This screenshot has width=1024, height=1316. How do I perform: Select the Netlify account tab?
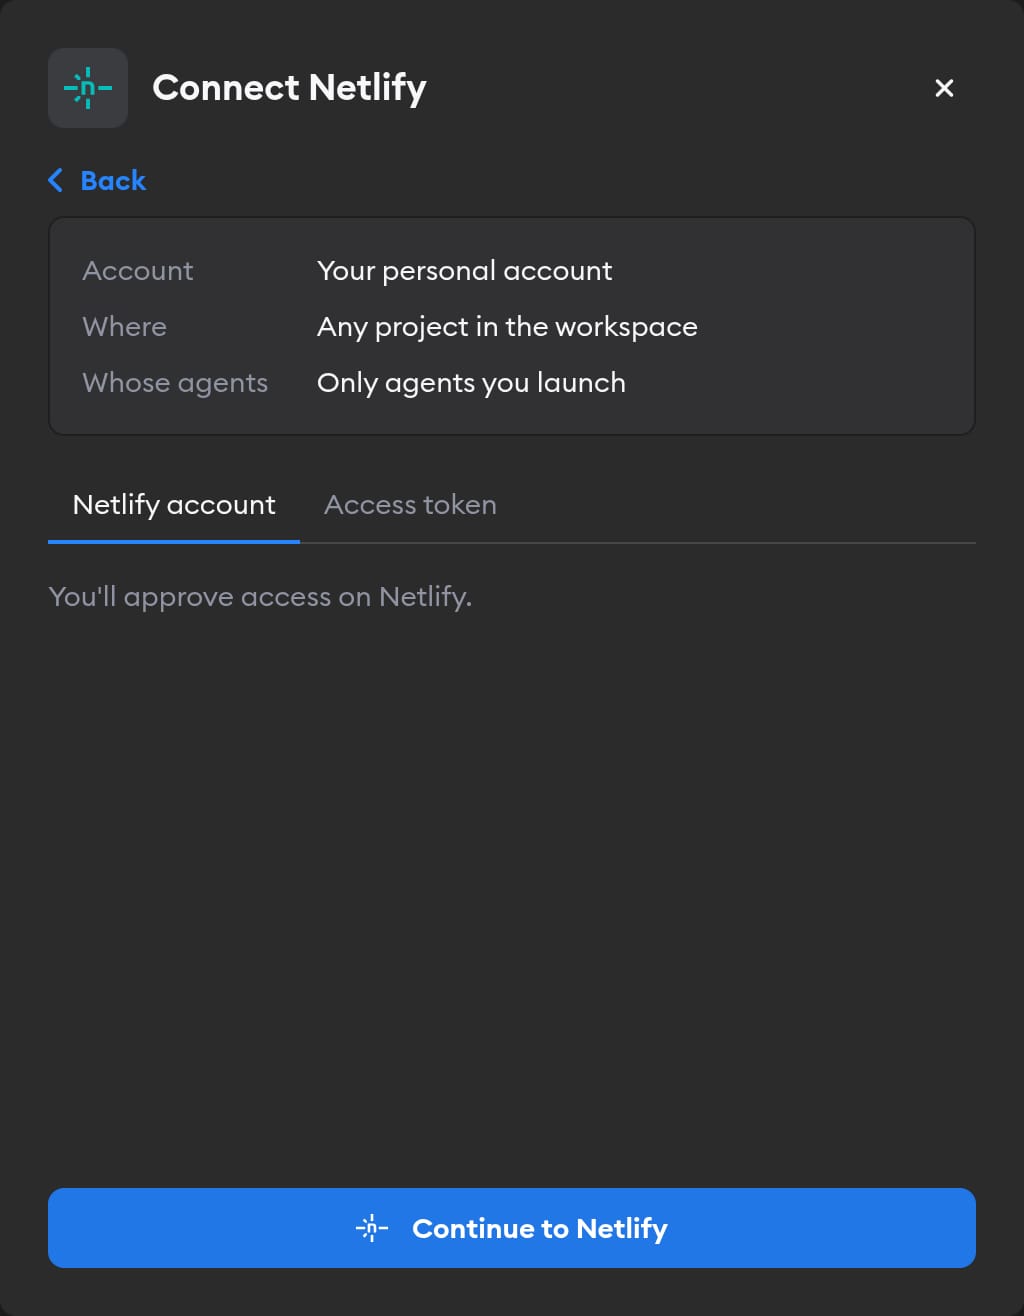[174, 505]
